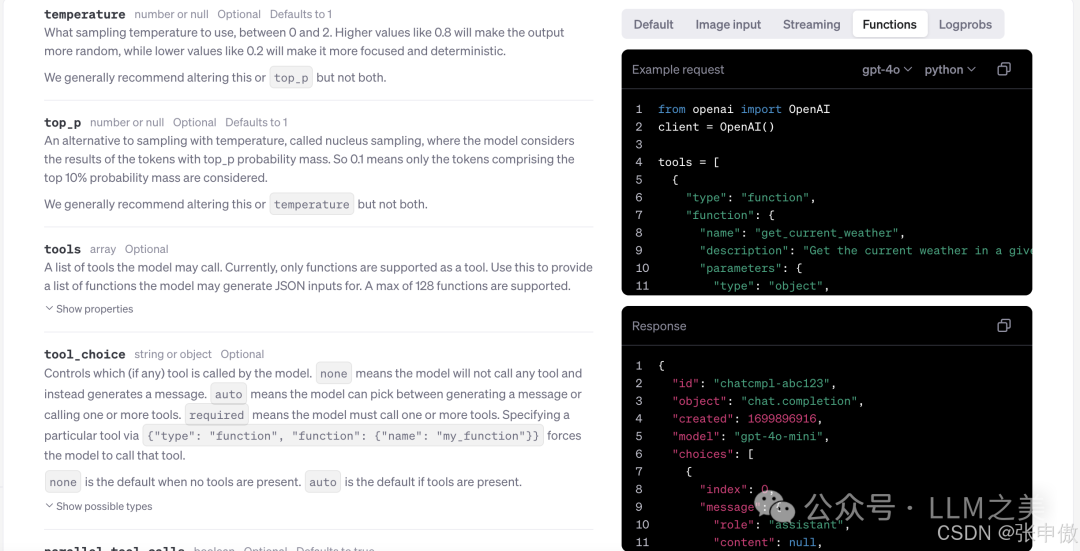
Task: Copy the example request code
Action: pyautogui.click(x=1004, y=69)
